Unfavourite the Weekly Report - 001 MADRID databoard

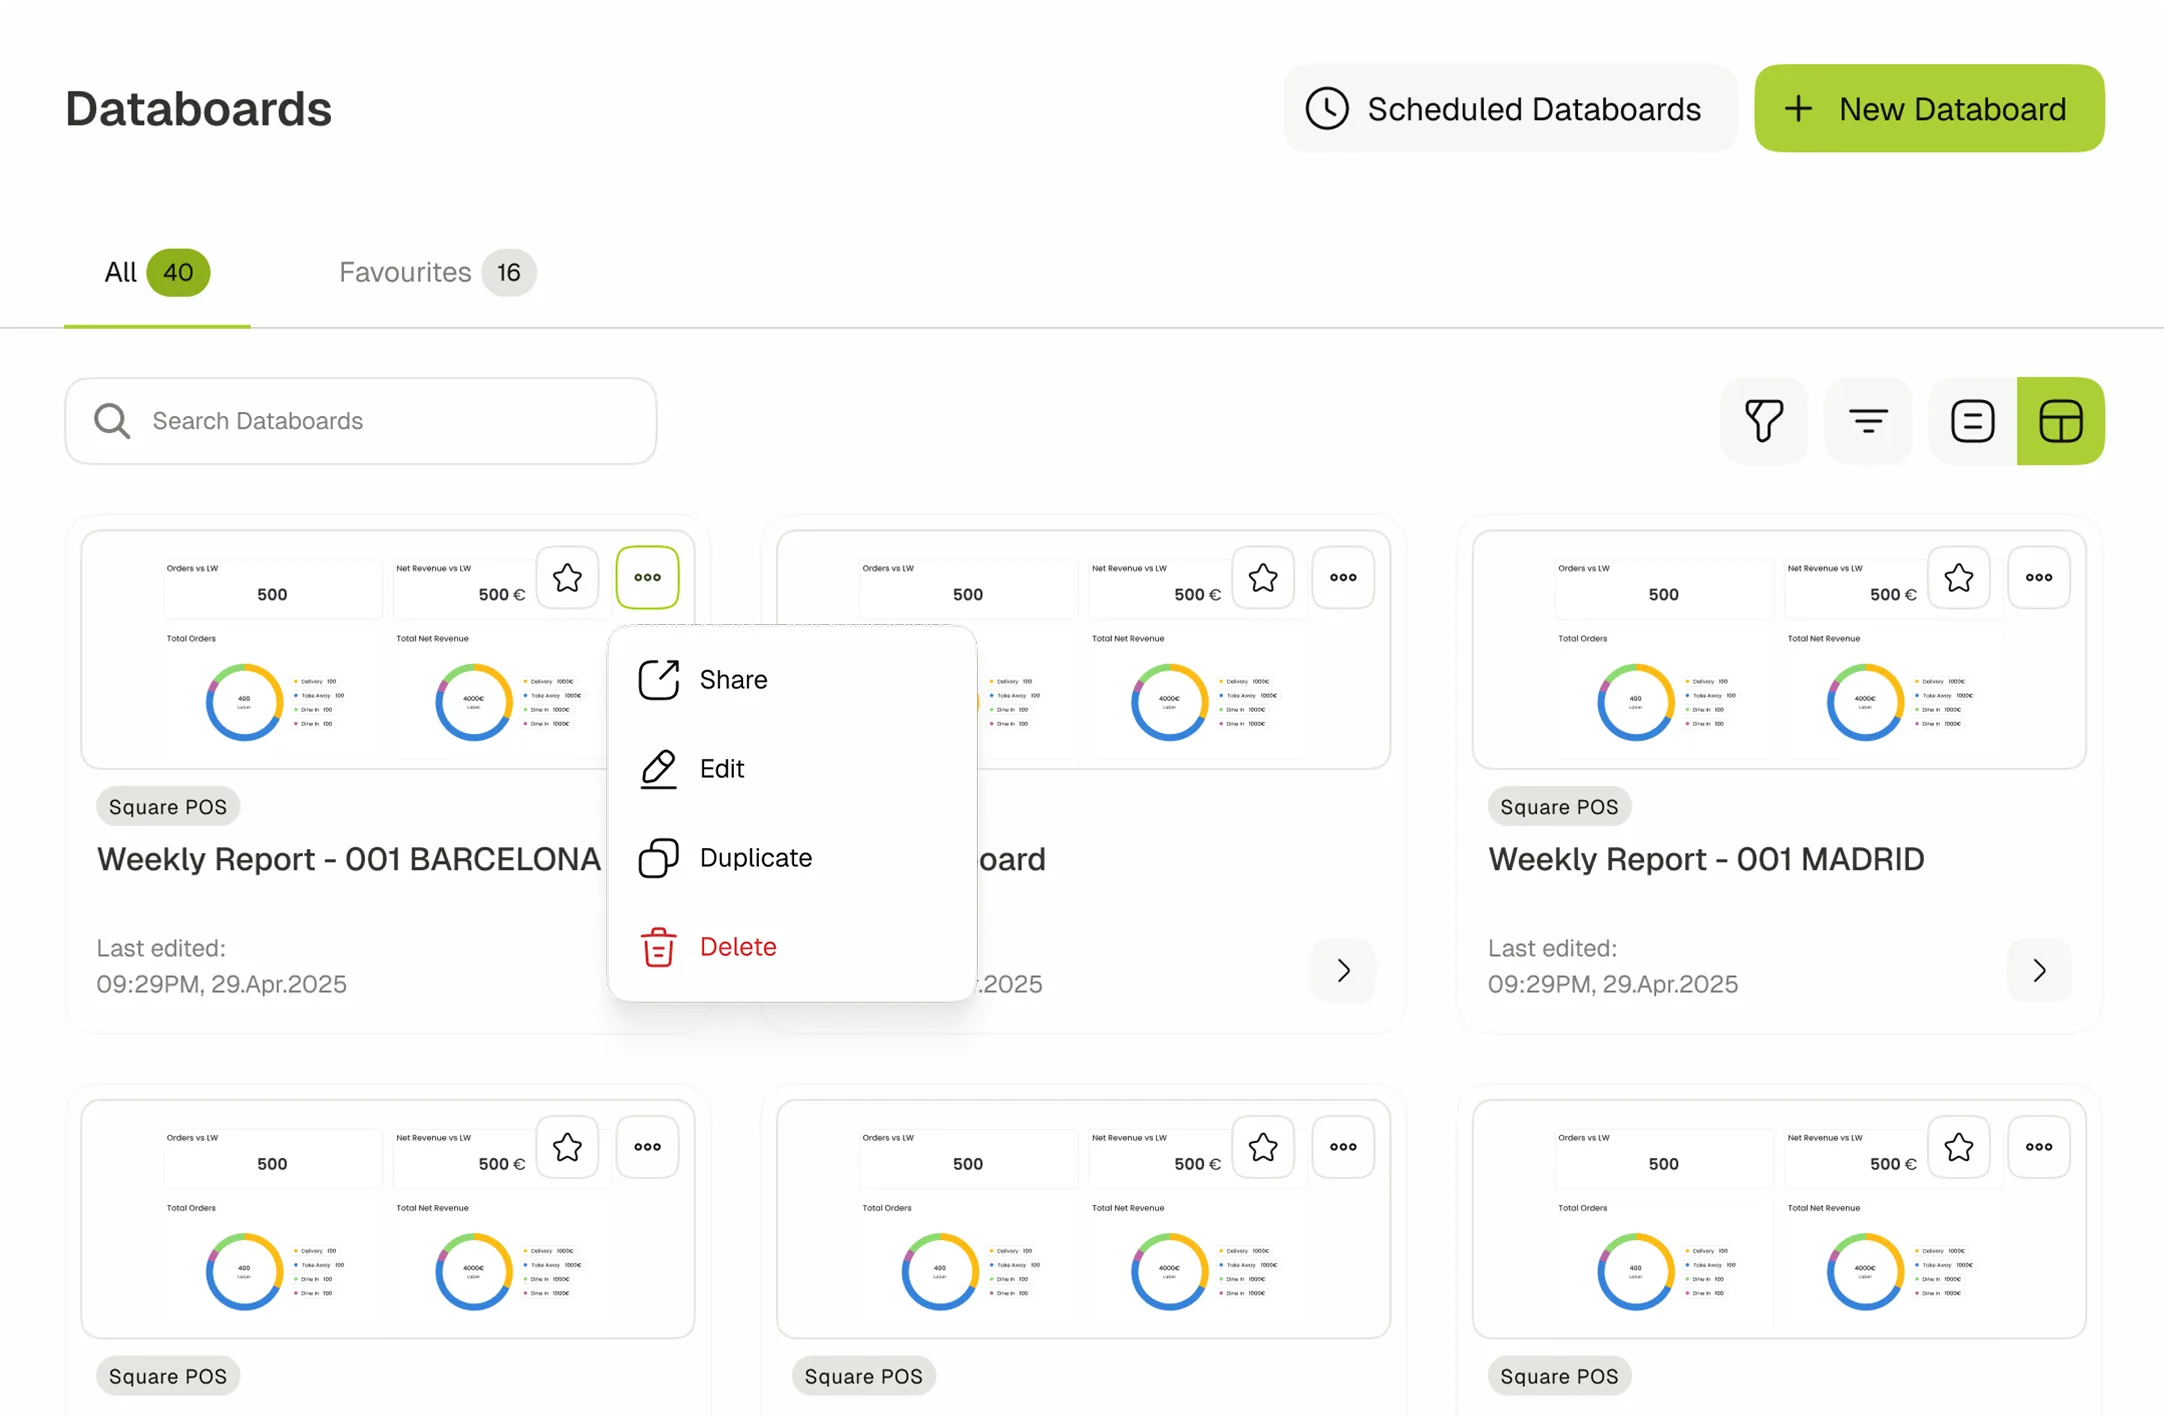pos(1959,577)
